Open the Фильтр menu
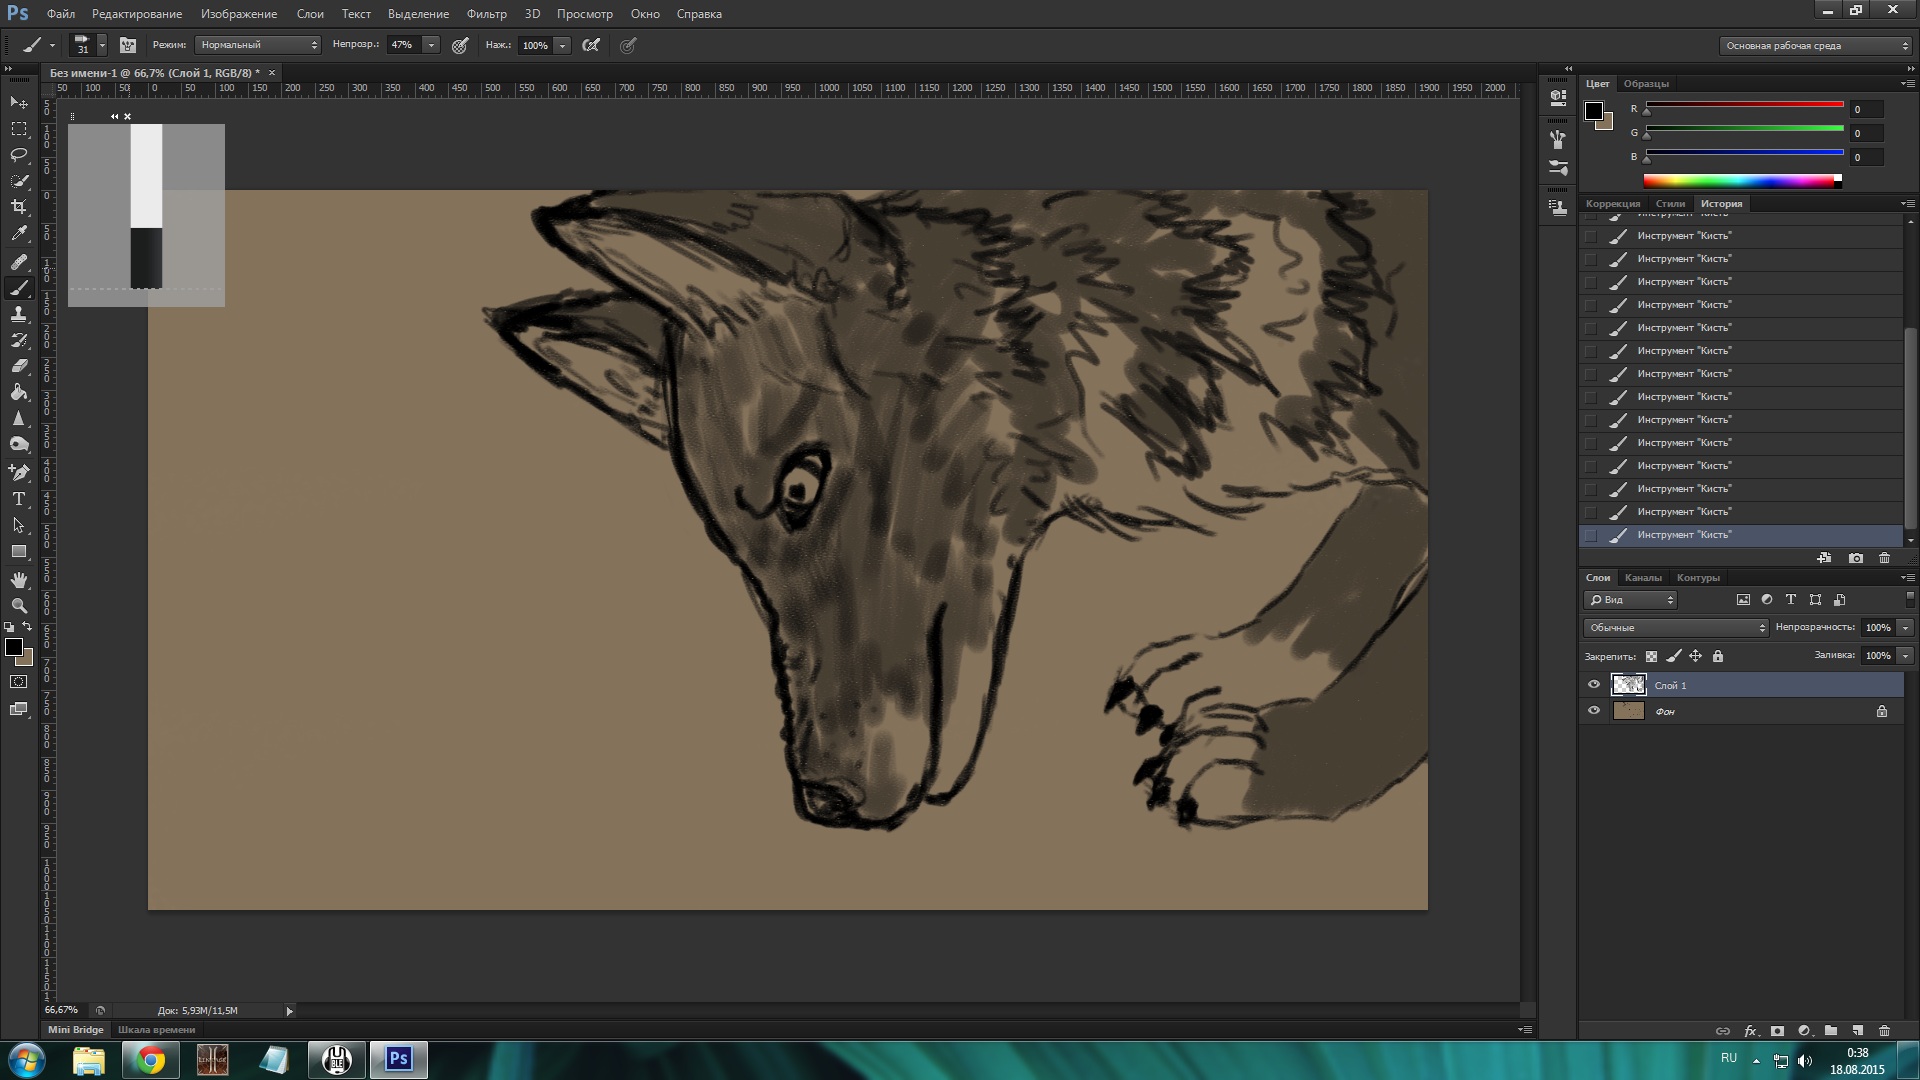Viewport: 1920px width, 1080px height. [486, 14]
